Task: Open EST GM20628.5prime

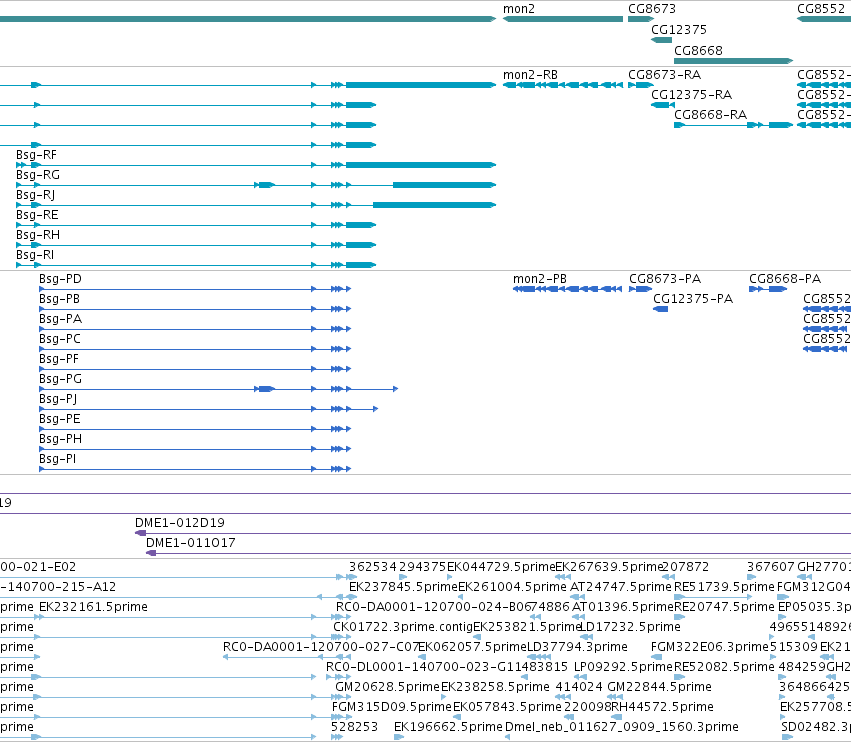Action: pyautogui.click(x=387, y=687)
